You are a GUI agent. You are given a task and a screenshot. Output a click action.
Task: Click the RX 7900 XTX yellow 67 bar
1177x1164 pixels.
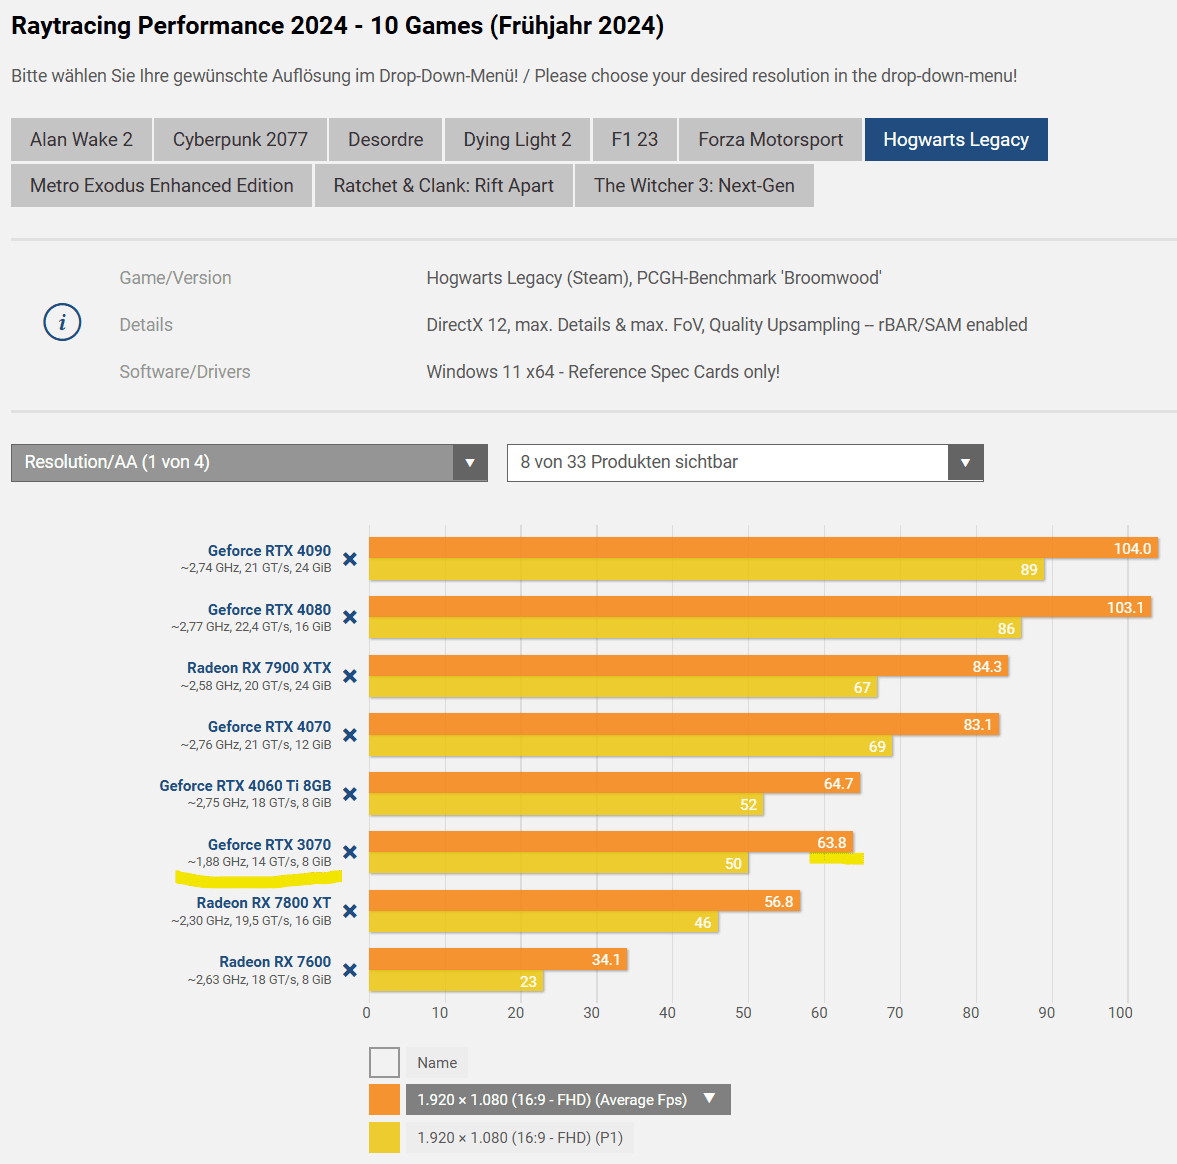pyautogui.click(x=624, y=687)
